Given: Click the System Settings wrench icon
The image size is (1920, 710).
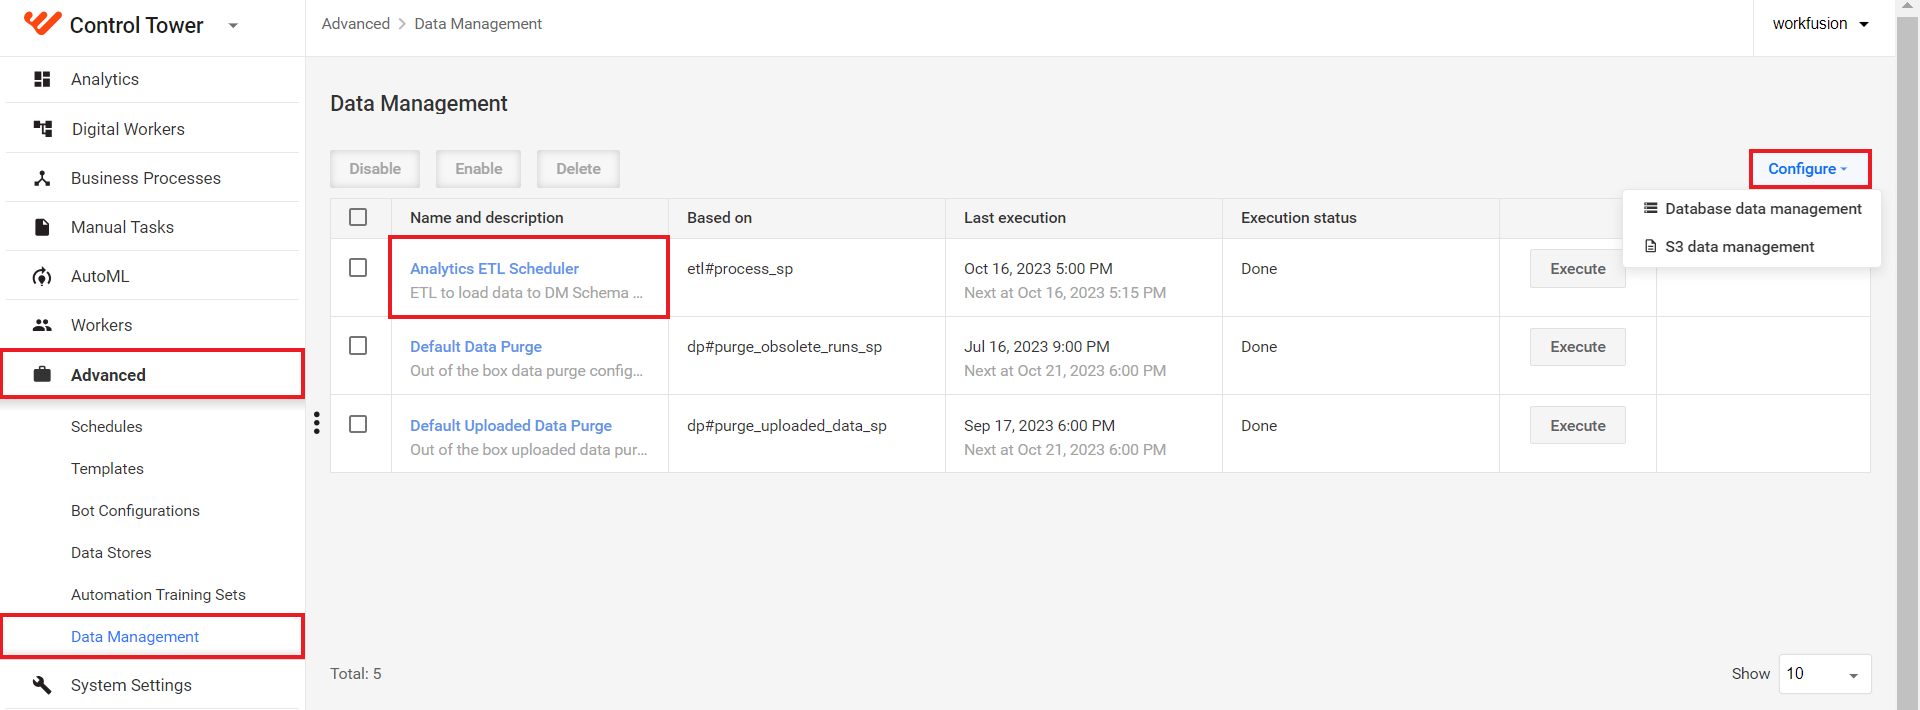Looking at the screenshot, I should [42, 685].
